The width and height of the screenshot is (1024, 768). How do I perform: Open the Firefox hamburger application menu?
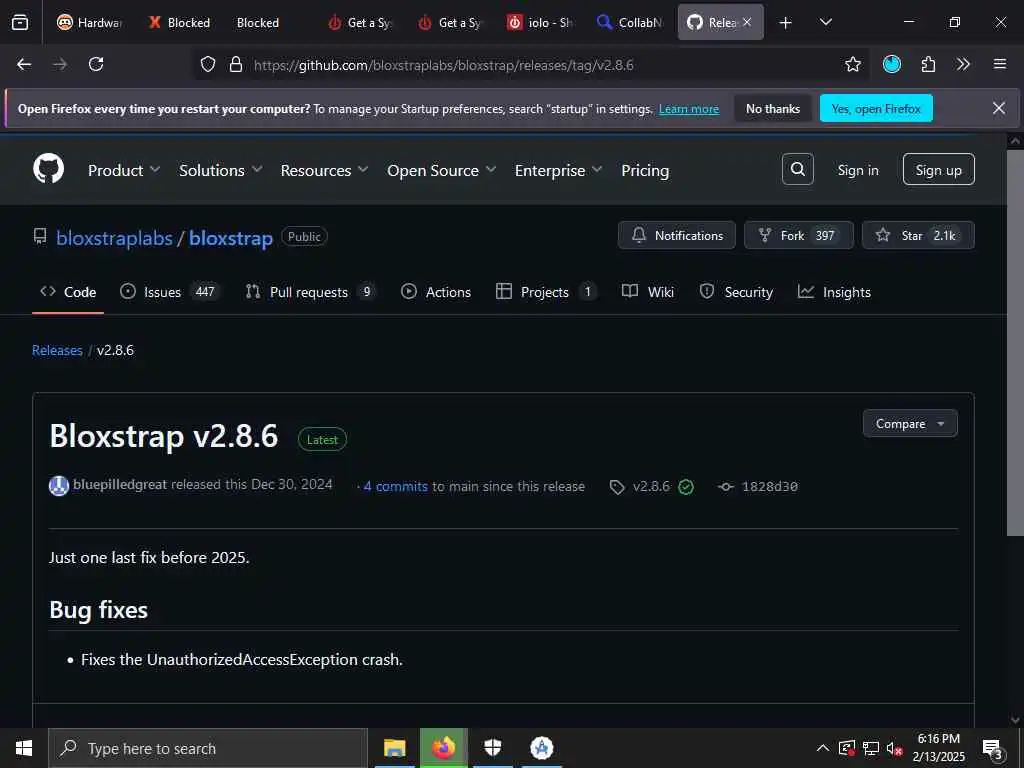tap(999, 64)
